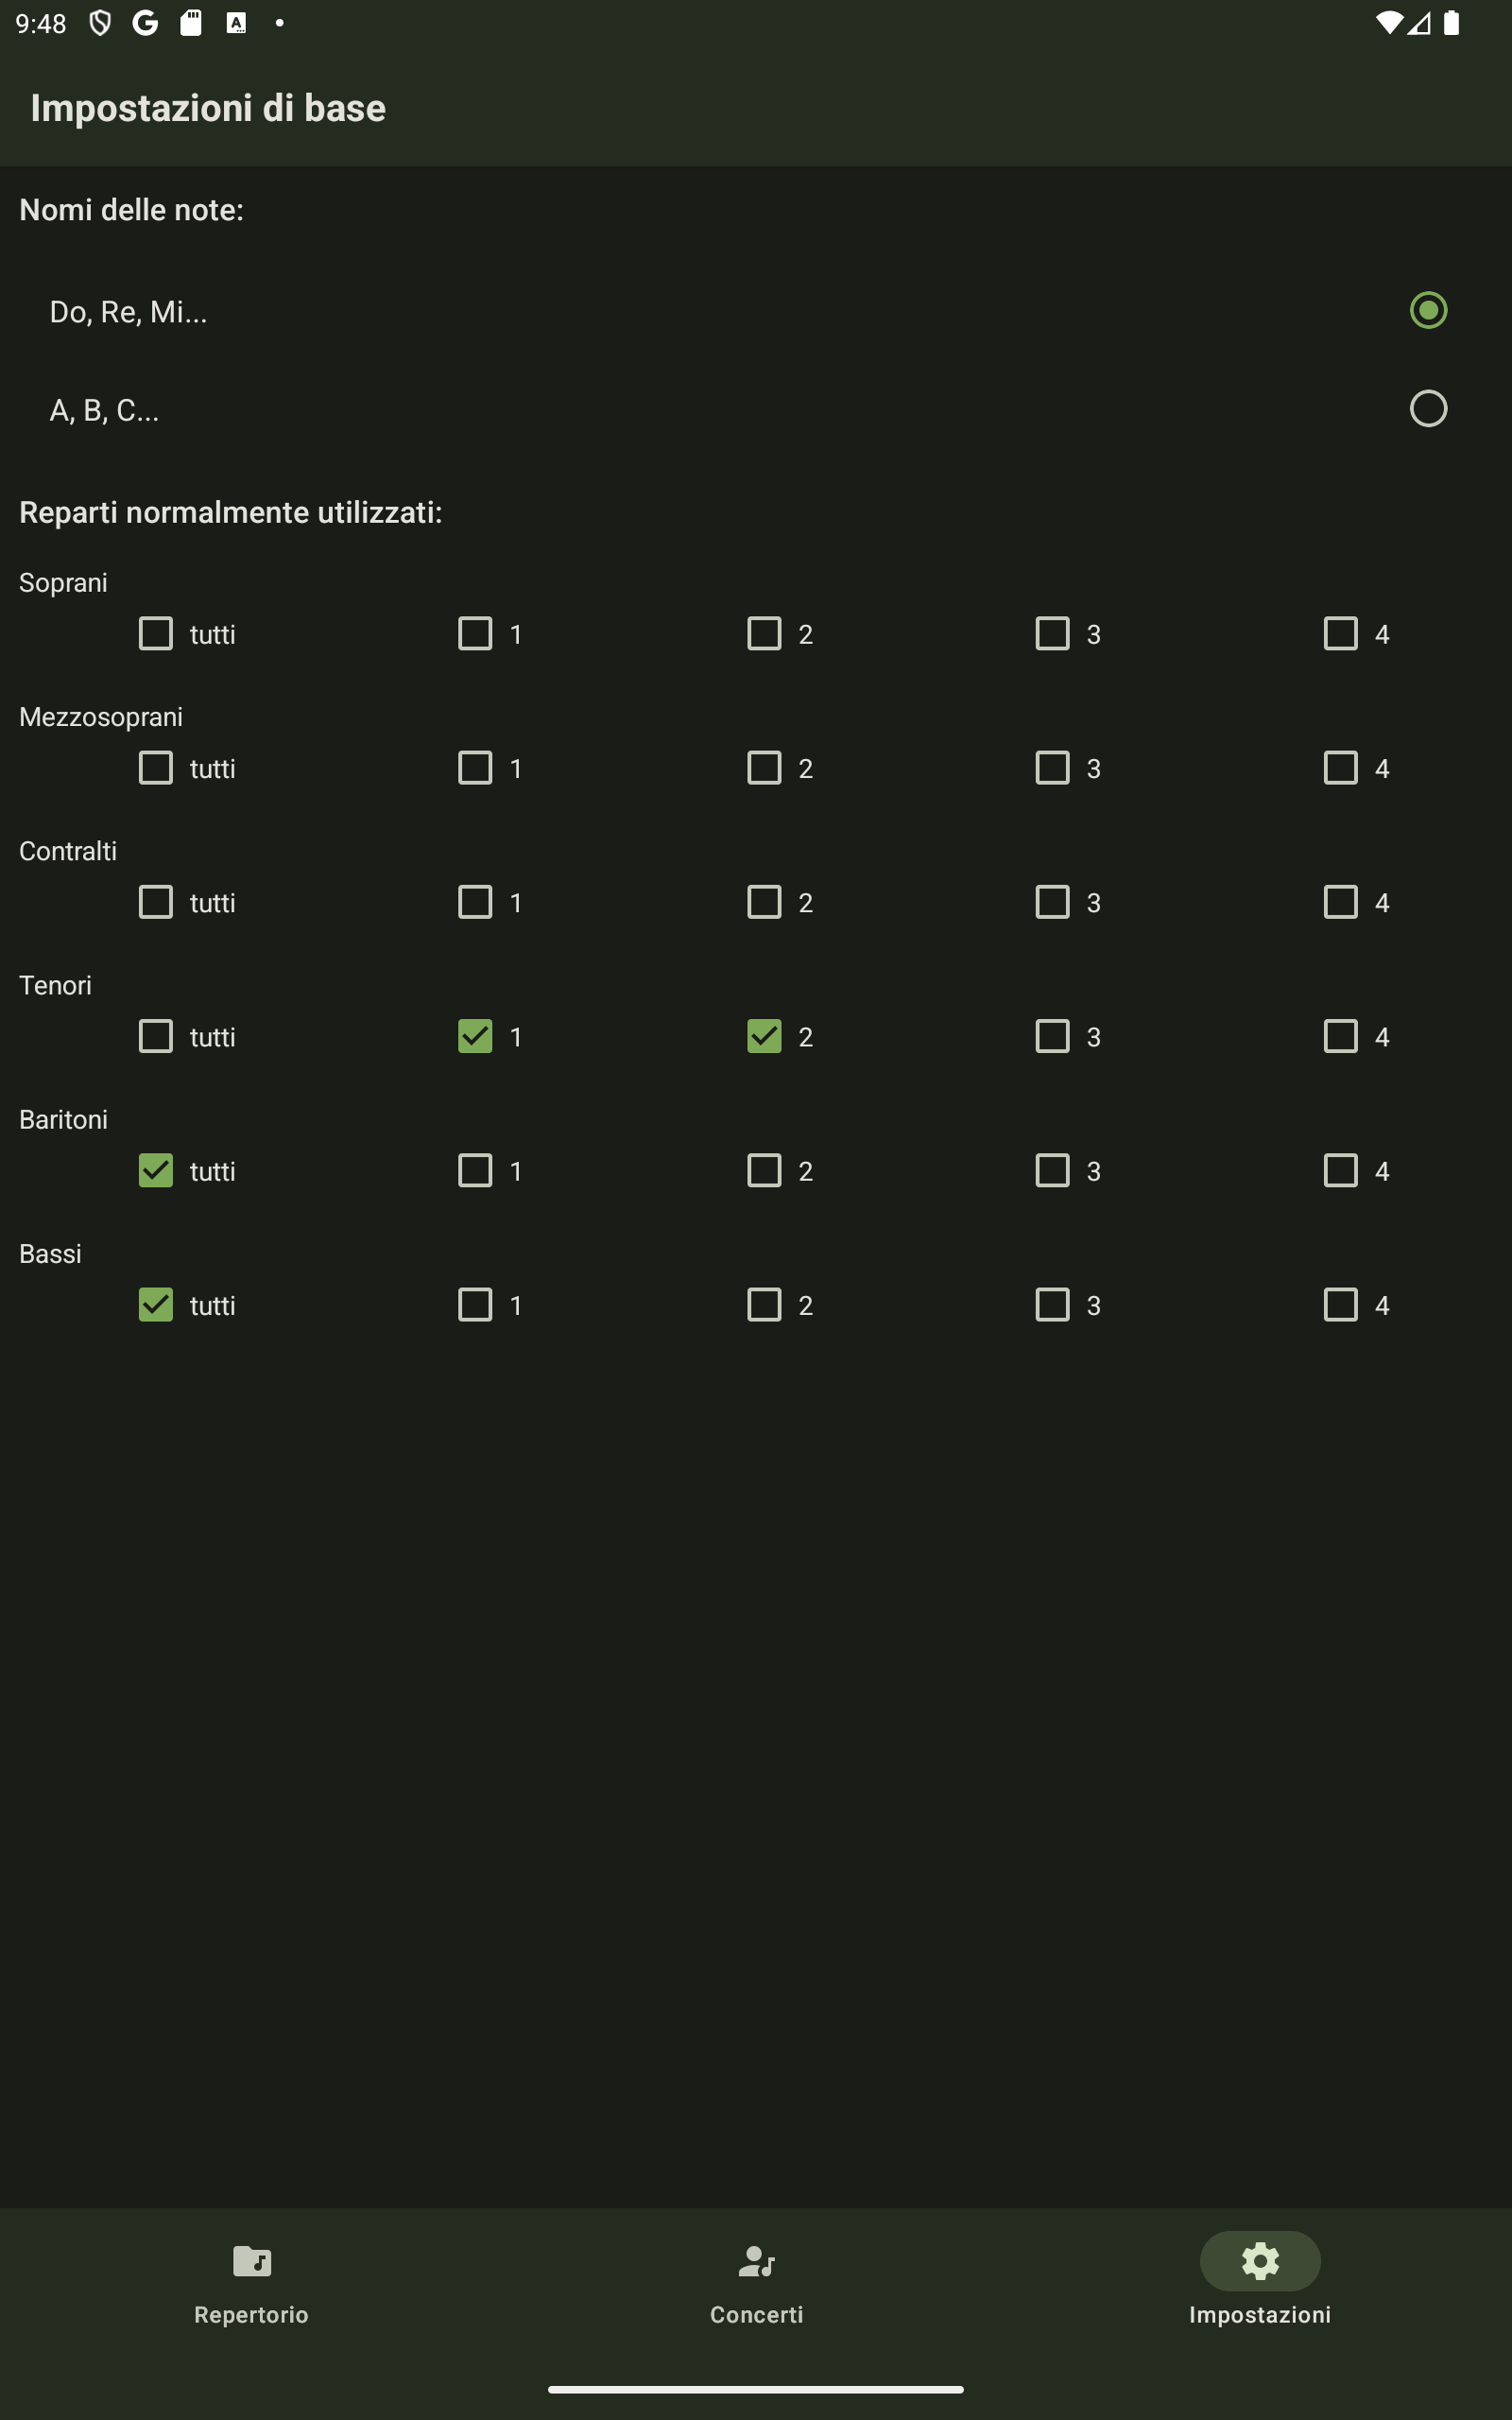The height and width of the screenshot is (2420, 1512).
Task: Check Mezzosoprani section 2
Action: [x=764, y=767]
